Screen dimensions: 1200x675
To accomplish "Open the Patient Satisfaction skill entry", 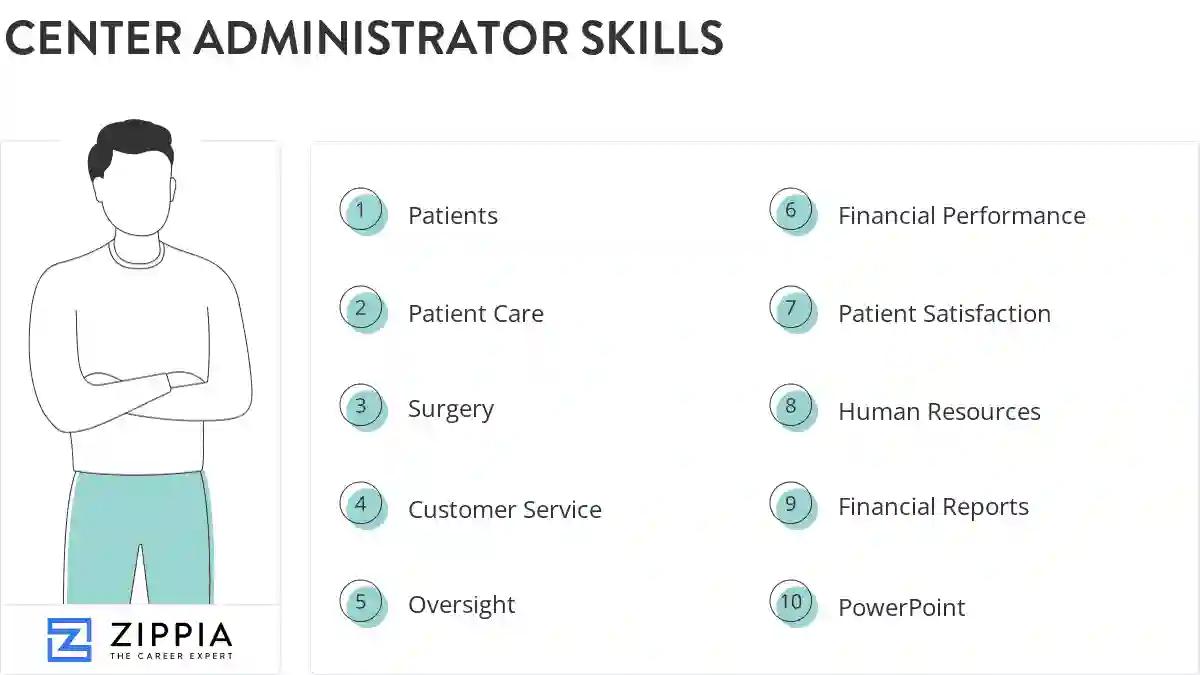I will click(x=945, y=314).
